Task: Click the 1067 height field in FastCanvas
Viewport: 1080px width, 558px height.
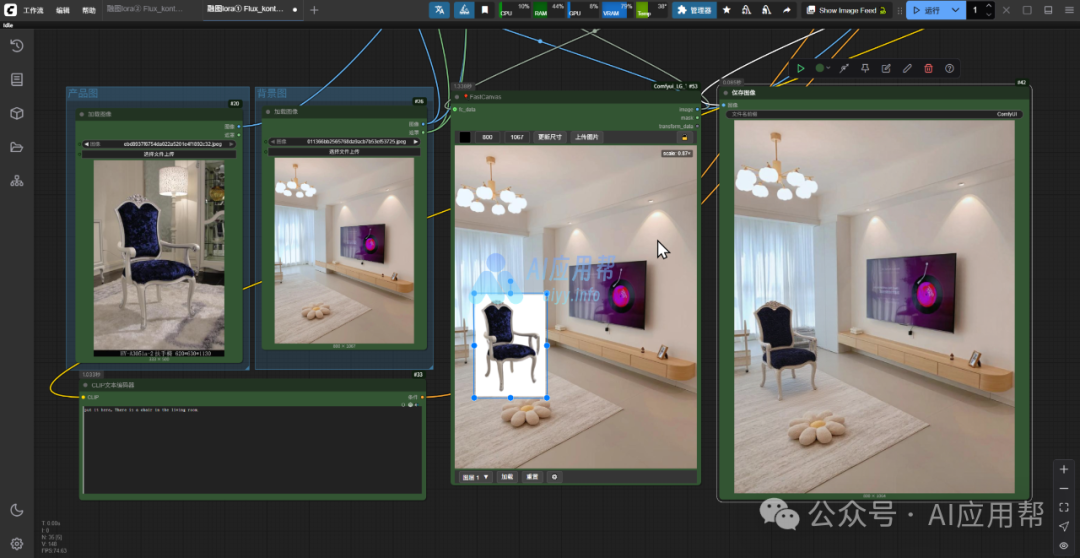Action: coord(517,137)
